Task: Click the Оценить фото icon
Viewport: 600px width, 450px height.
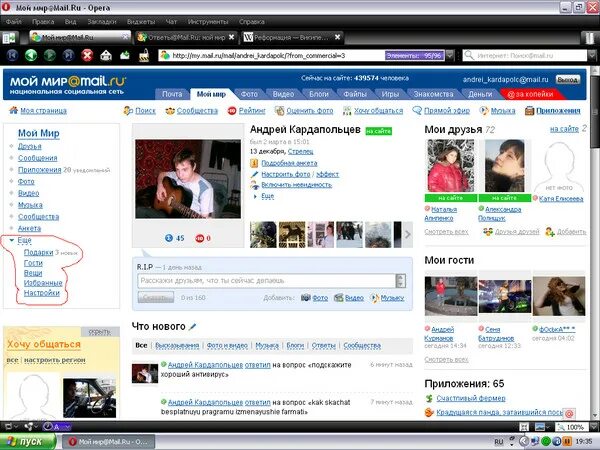Action: tap(280, 111)
